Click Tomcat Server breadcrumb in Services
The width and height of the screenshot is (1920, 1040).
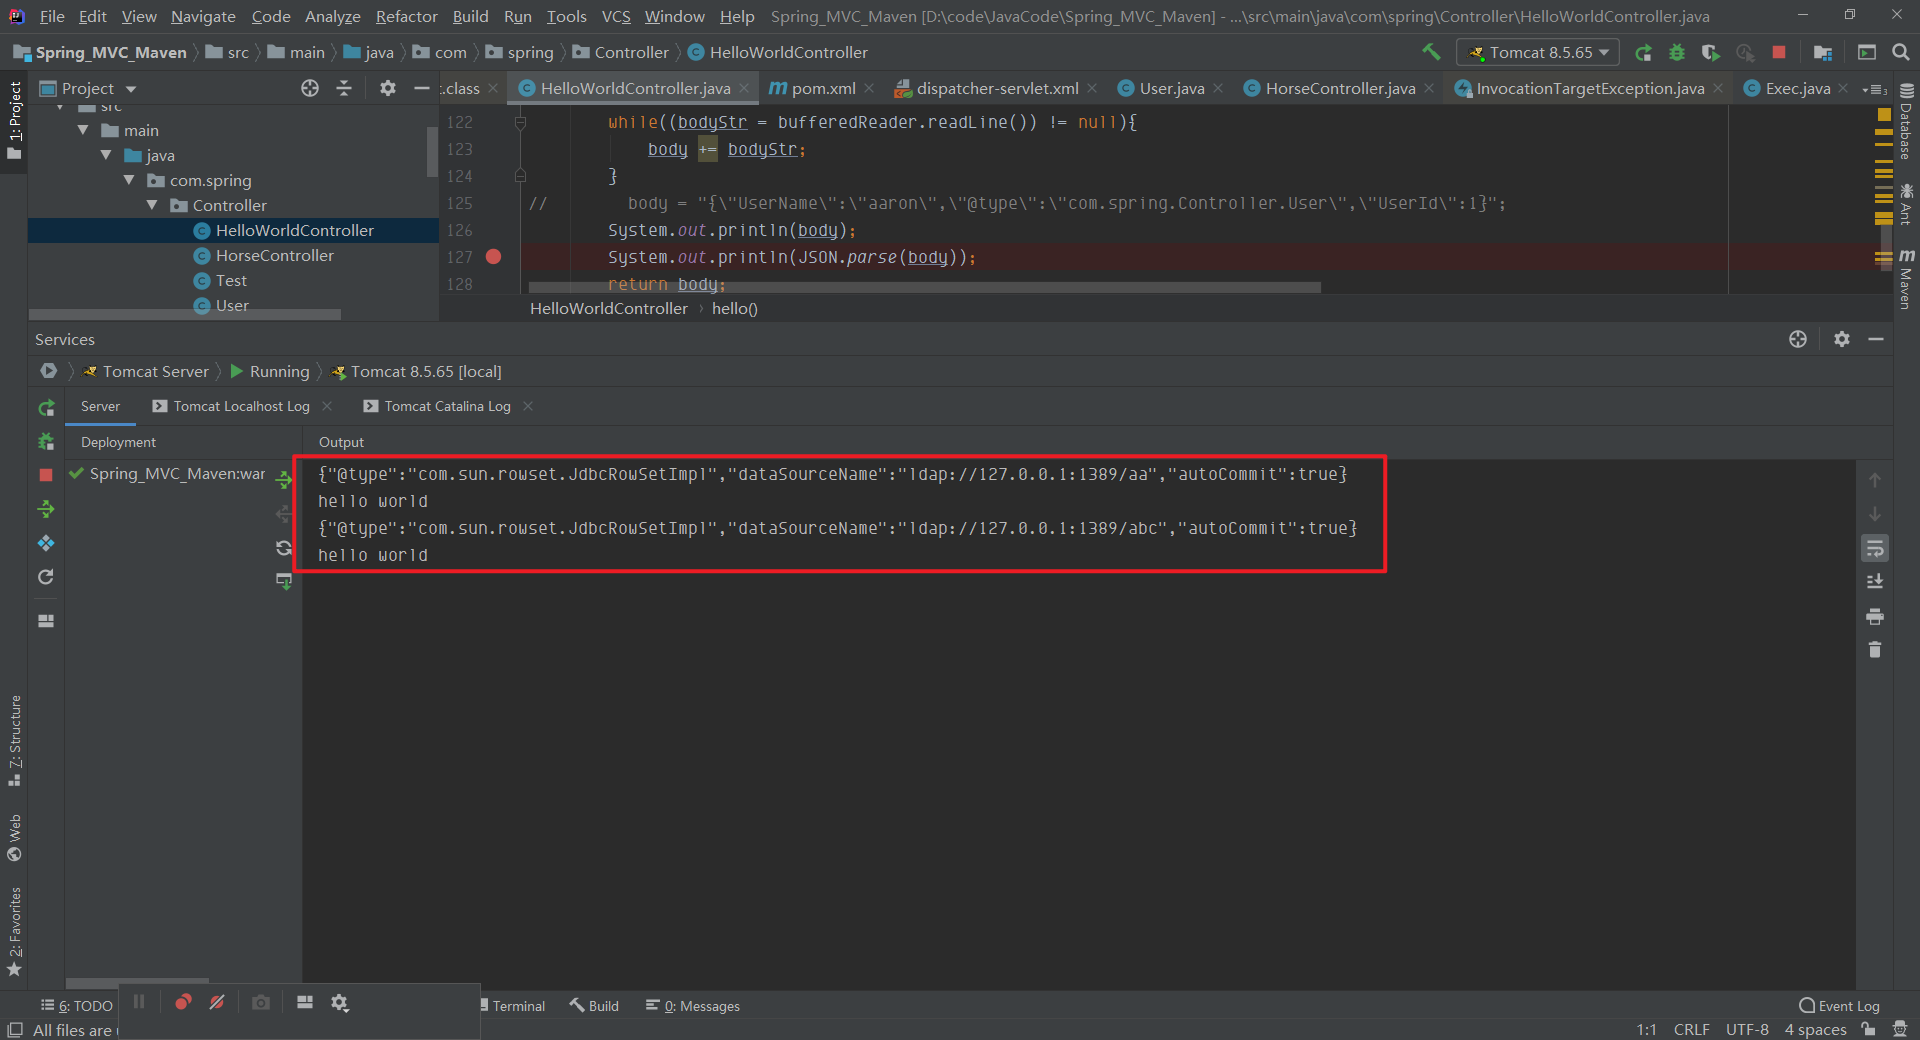point(146,371)
